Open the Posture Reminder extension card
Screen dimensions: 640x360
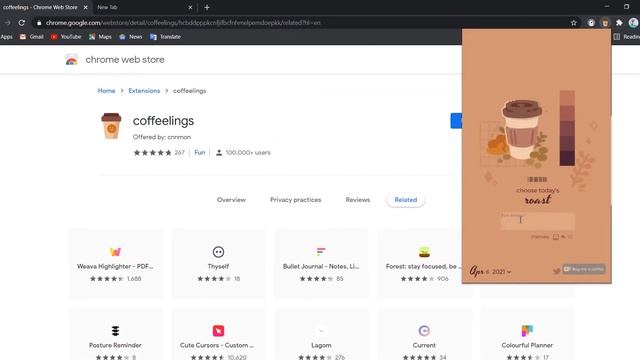pyautogui.click(x=116, y=335)
